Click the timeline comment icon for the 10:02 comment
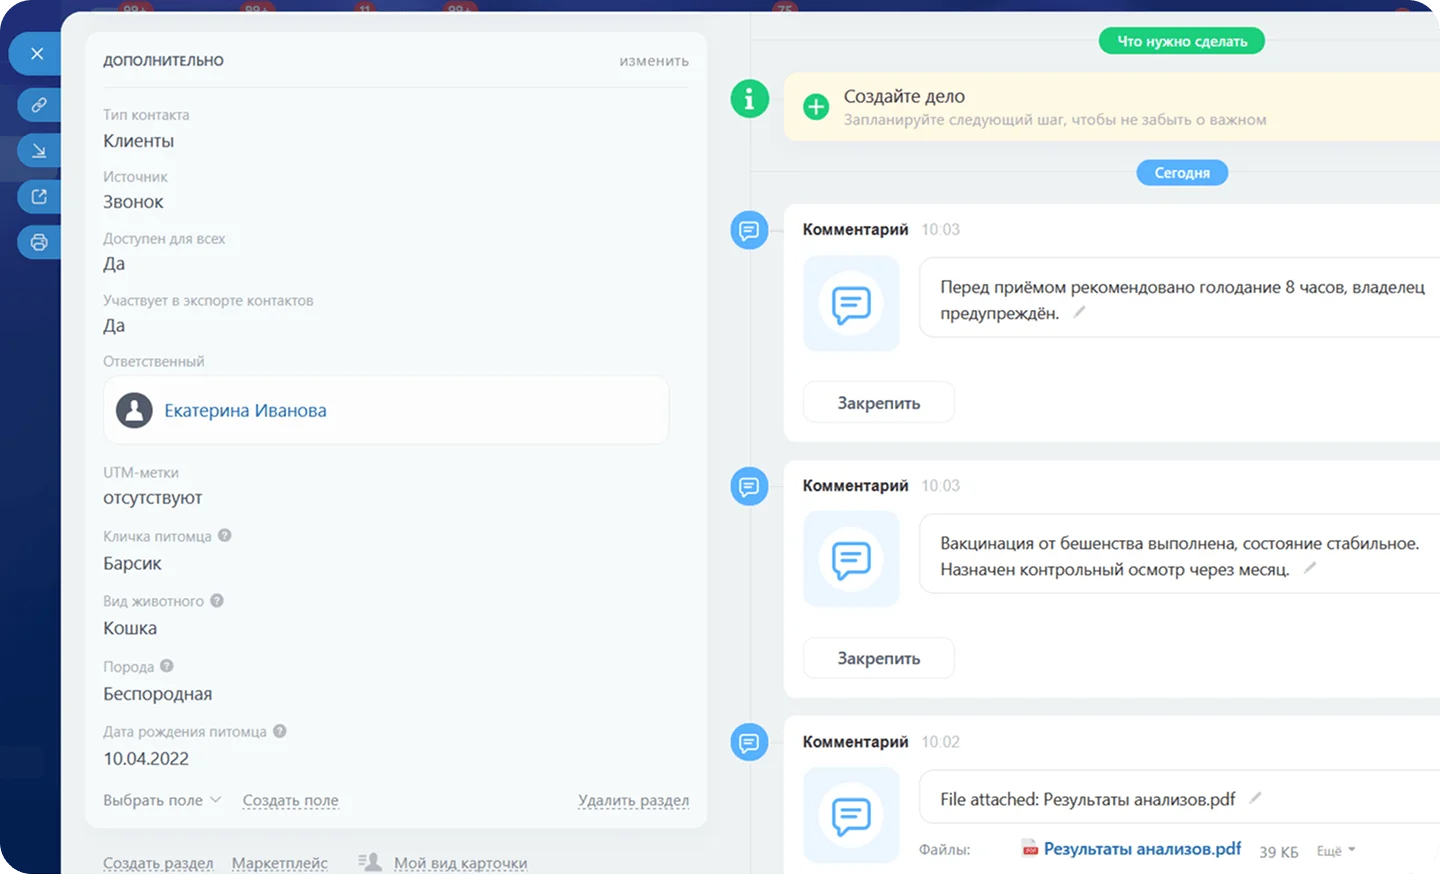Viewport: 1440px width, 874px height. [749, 742]
